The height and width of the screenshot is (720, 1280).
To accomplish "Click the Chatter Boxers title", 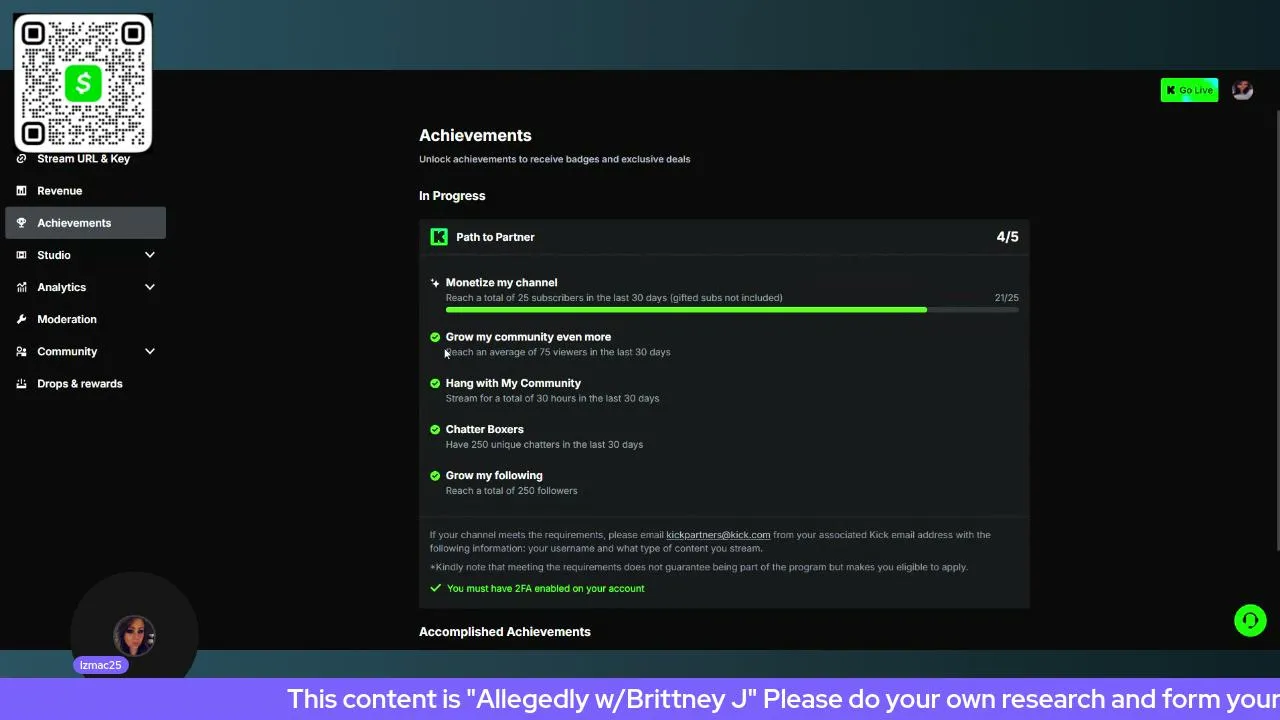I will pos(484,429).
